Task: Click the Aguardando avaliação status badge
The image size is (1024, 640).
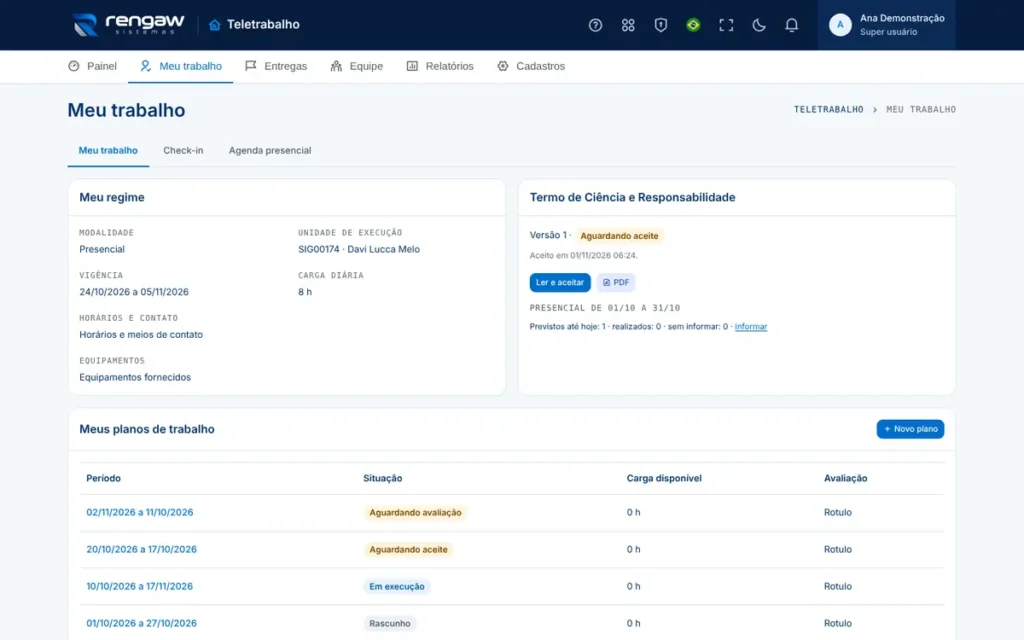Action: [415, 513]
